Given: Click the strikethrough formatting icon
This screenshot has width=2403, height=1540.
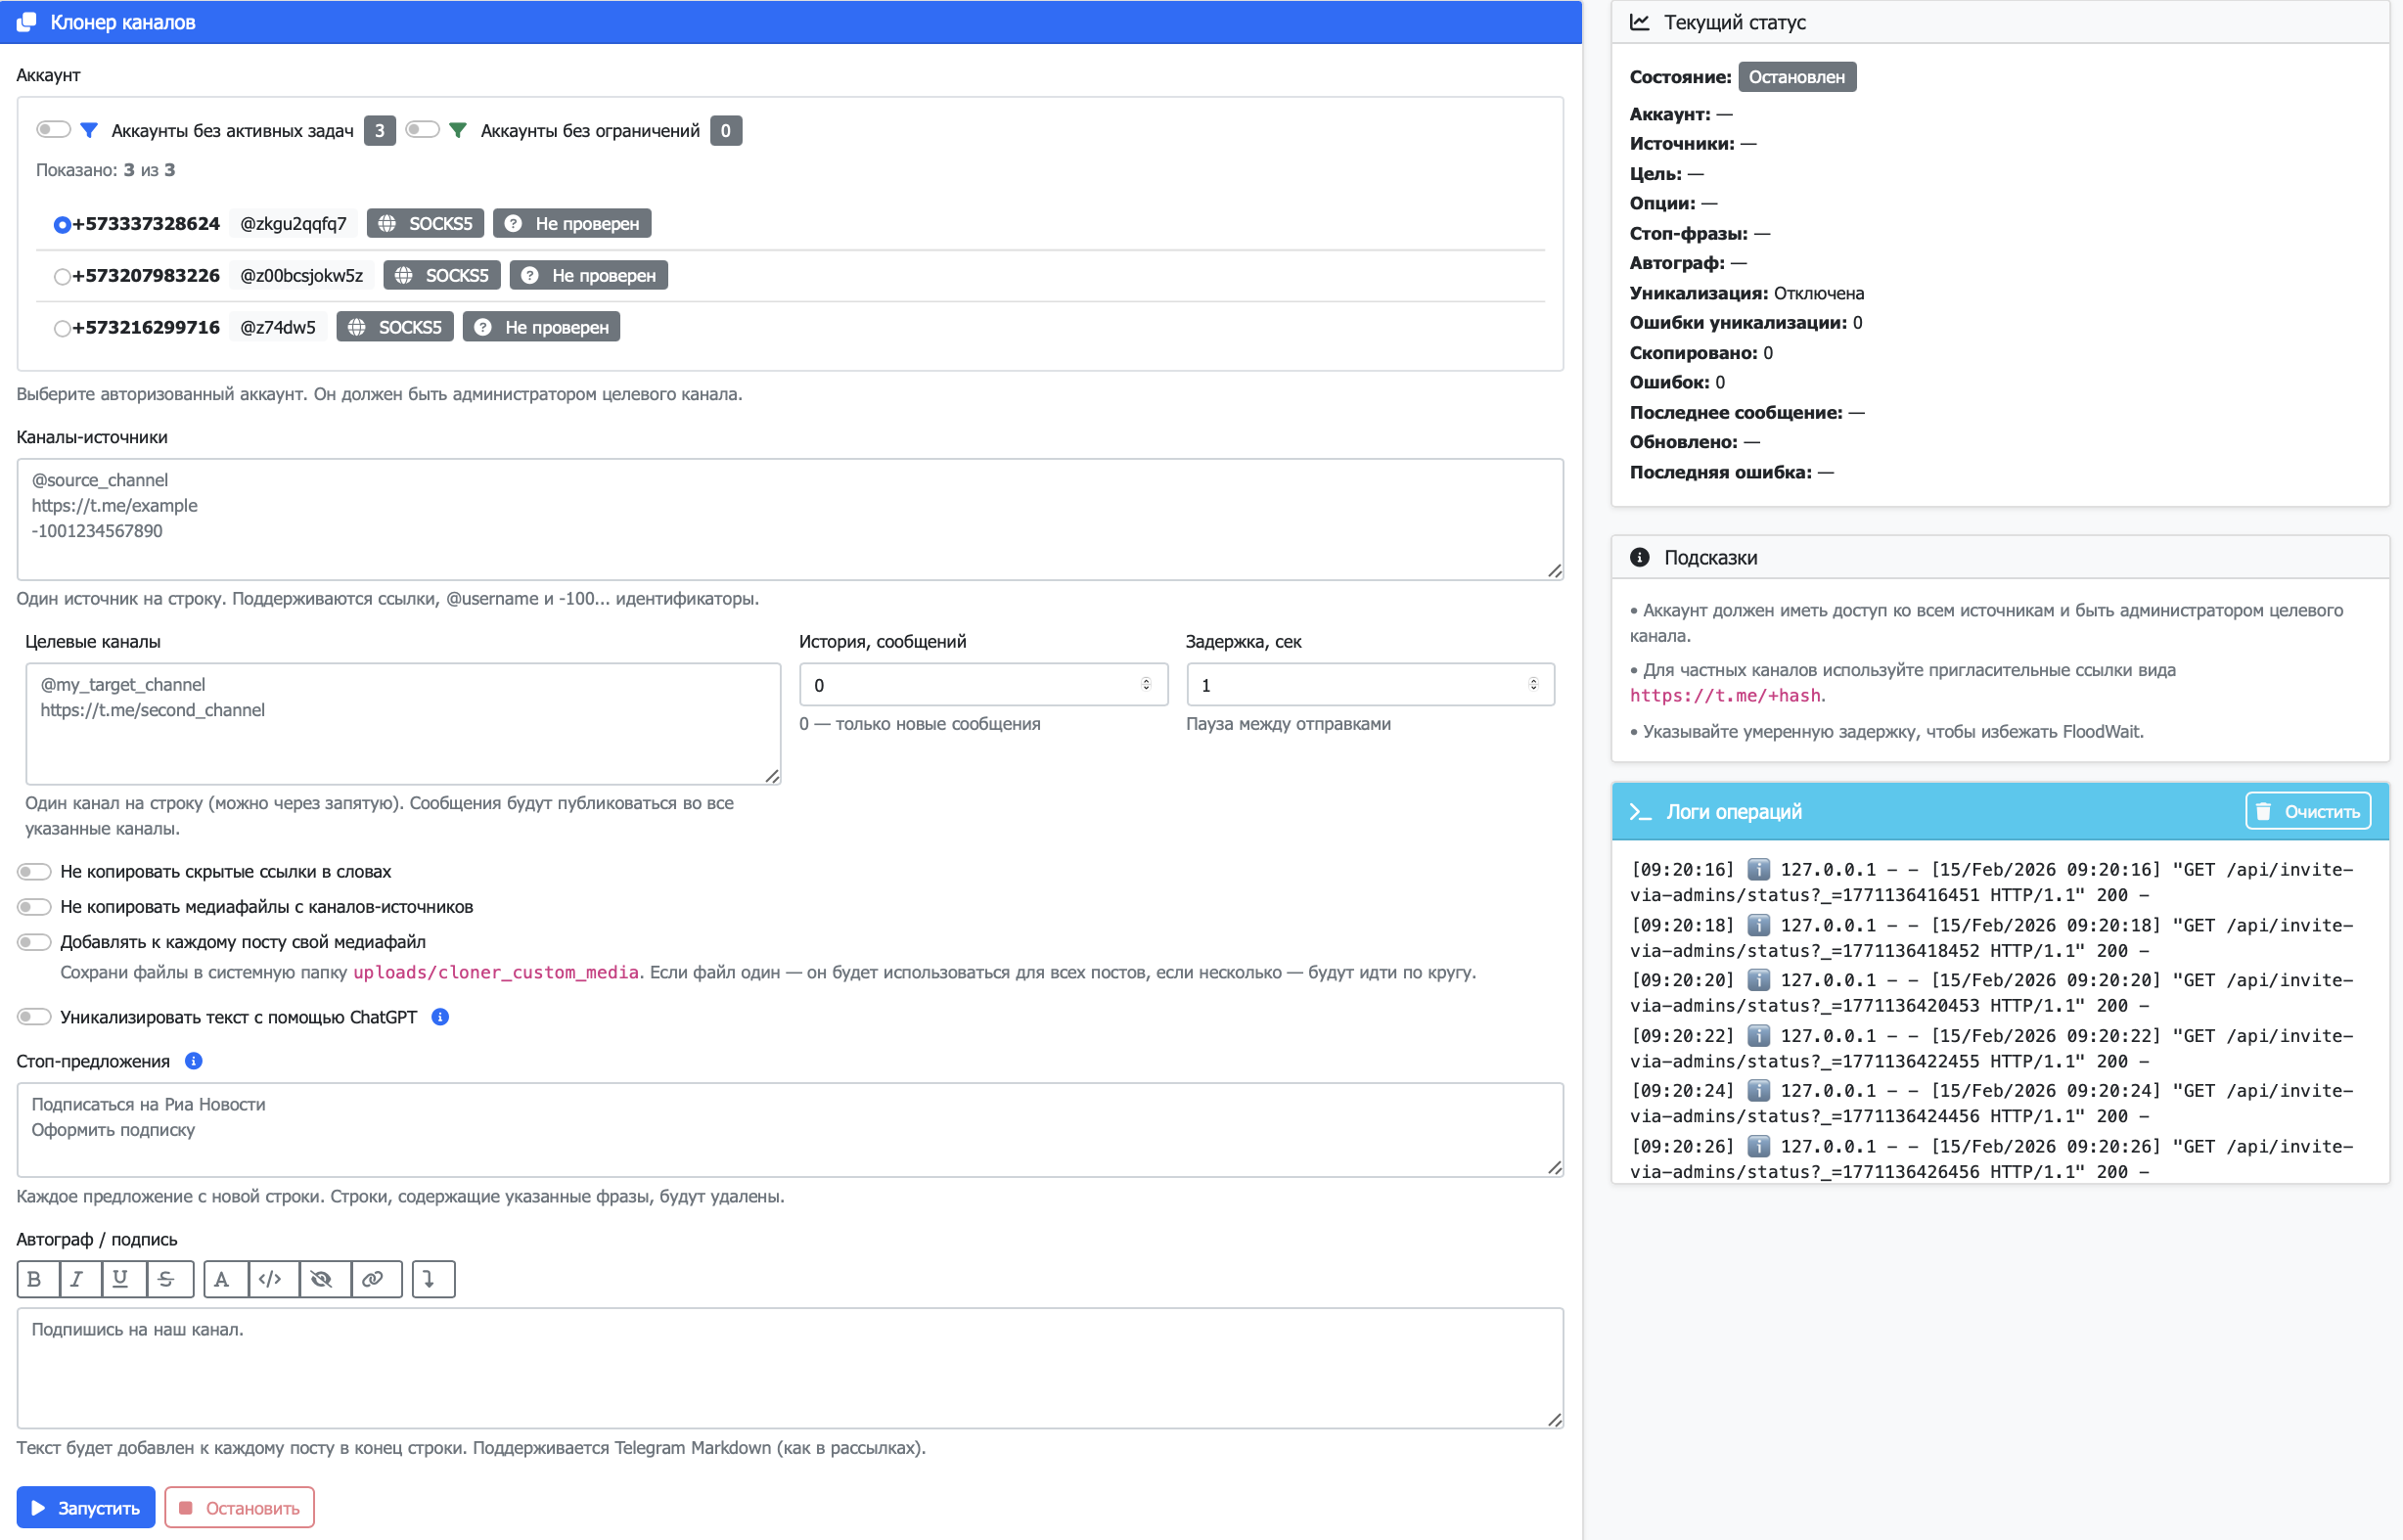Looking at the screenshot, I should pos(167,1279).
